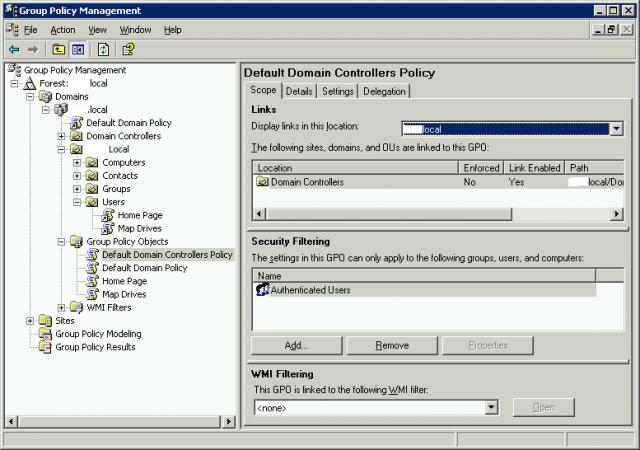The width and height of the screenshot is (640, 450).
Task: Expand the Contacts OU
Action: pyautogui.click(x=77, y=176)
